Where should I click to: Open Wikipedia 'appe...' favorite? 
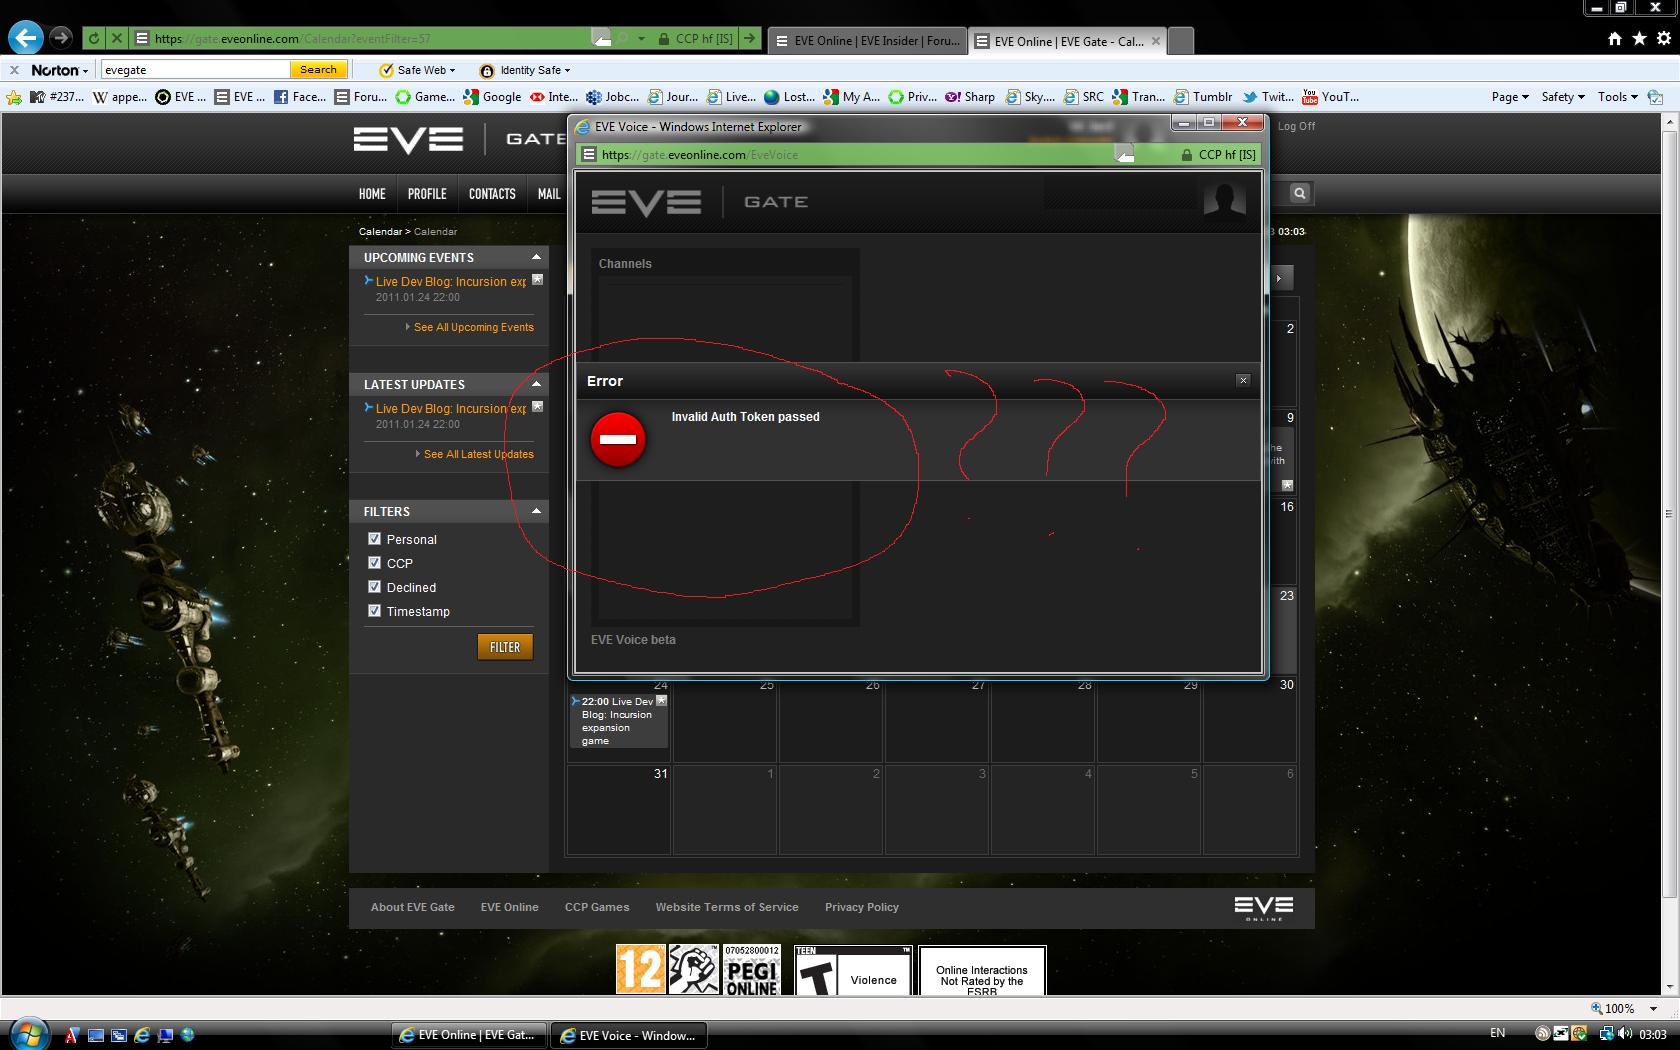click(120, 97)
